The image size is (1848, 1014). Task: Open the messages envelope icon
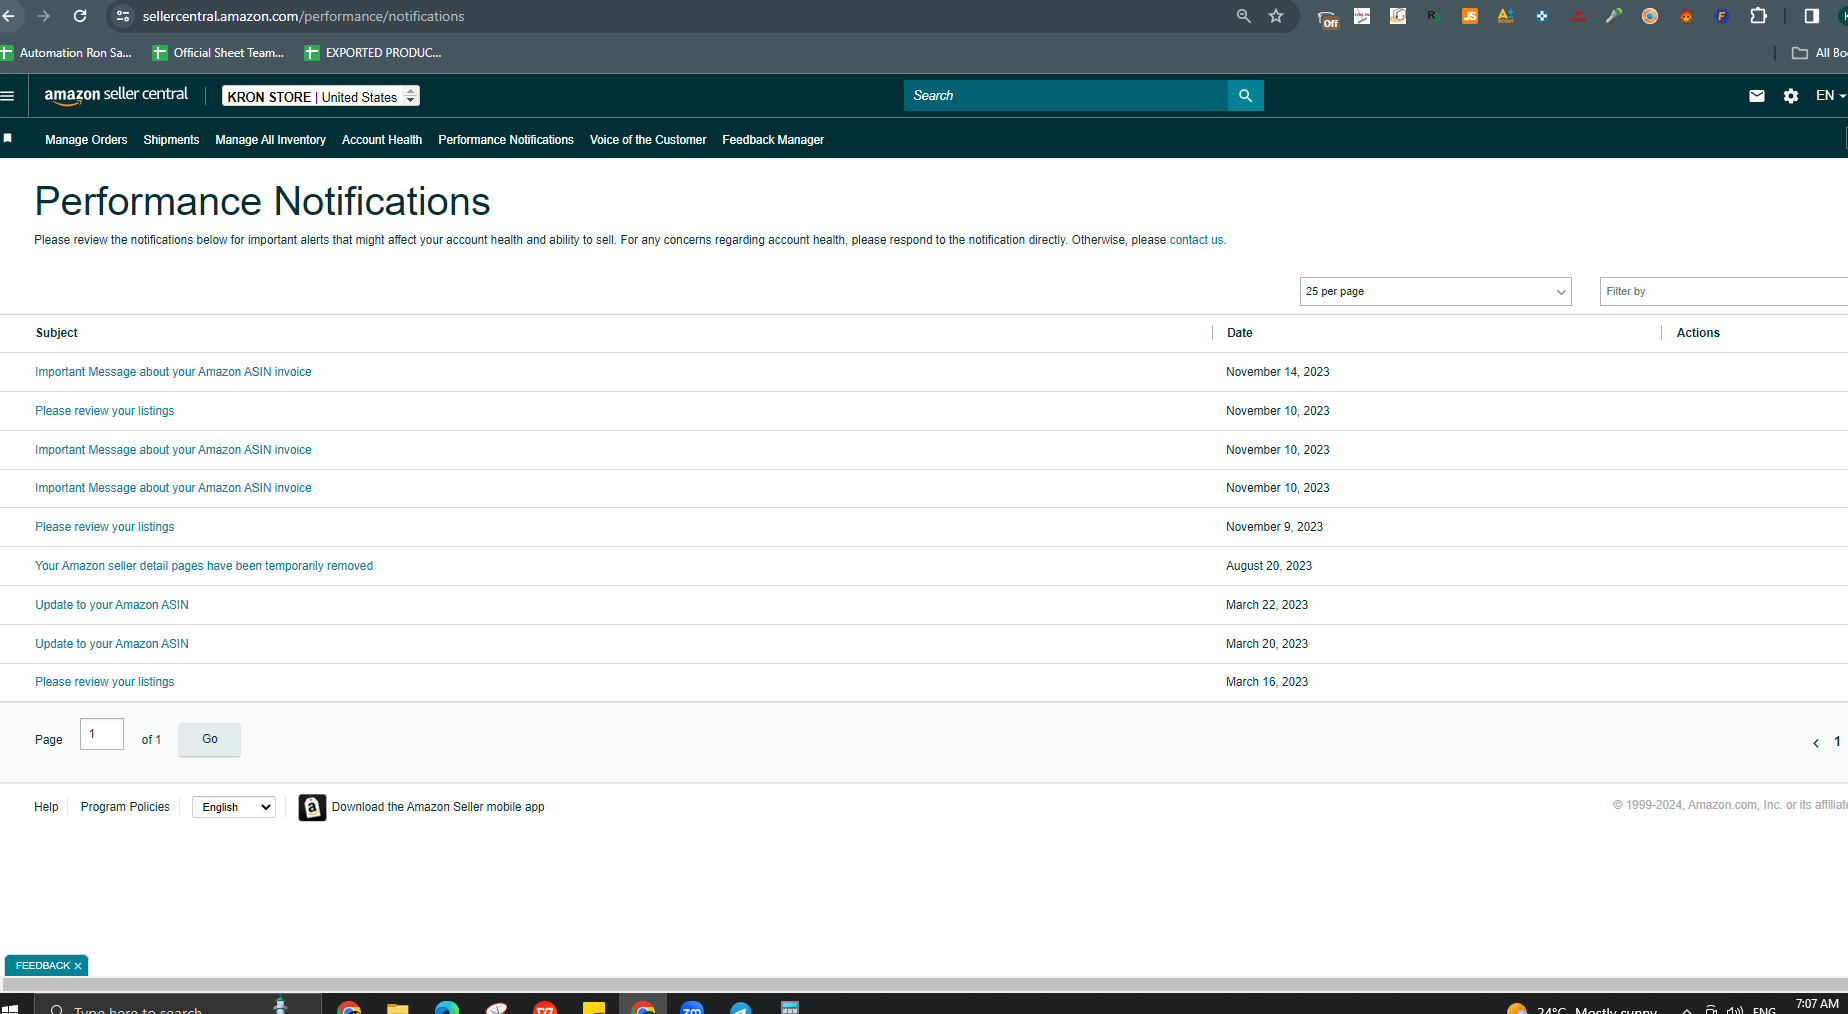tap(1757, 96)
